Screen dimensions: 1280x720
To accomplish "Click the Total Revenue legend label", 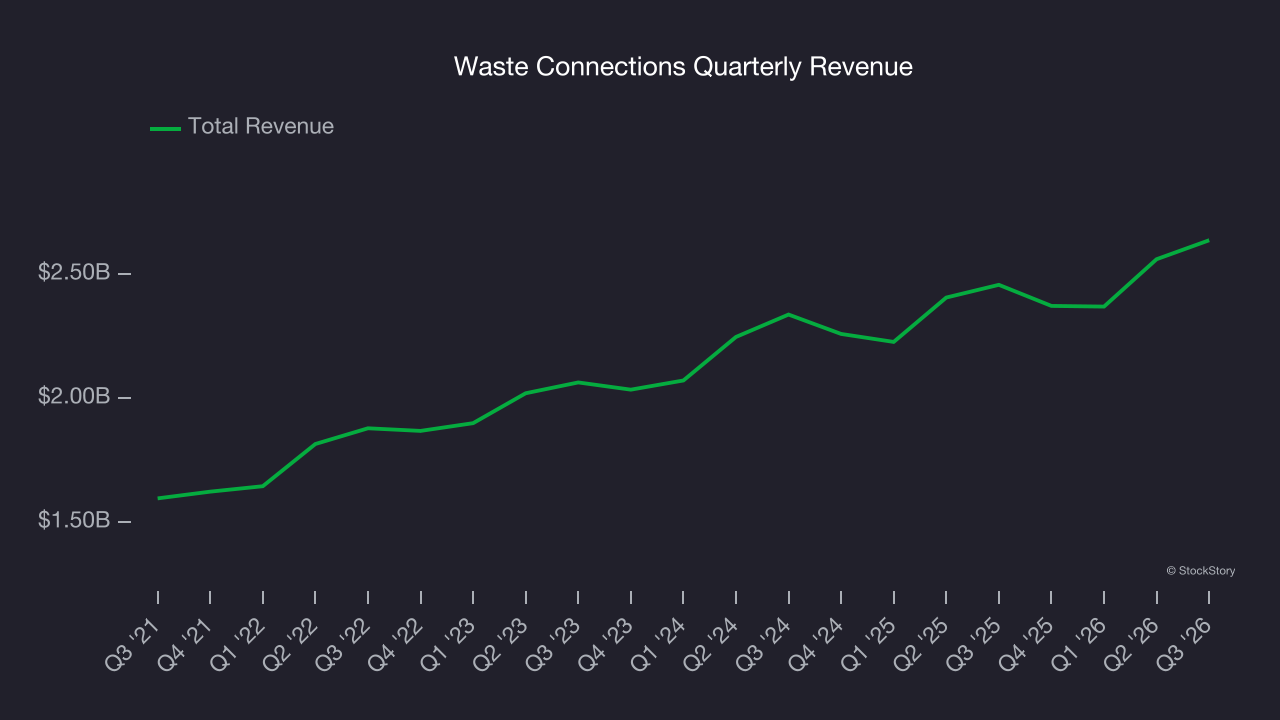I will click(261, 127).
